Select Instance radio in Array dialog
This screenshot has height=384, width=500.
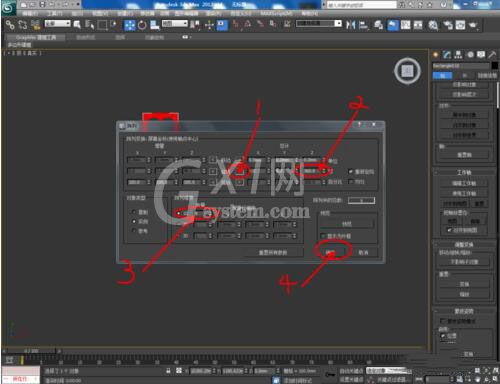pyautogui.click(x=134, y=221)
